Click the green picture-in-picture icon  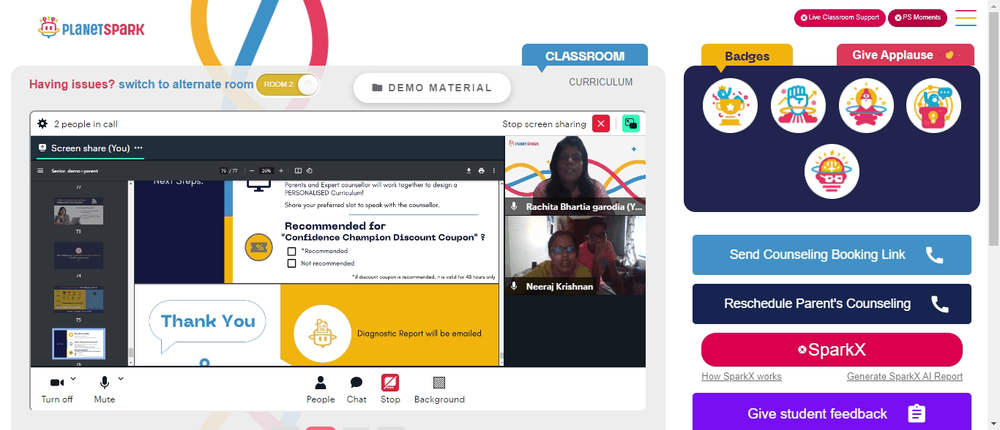(631, 124)
